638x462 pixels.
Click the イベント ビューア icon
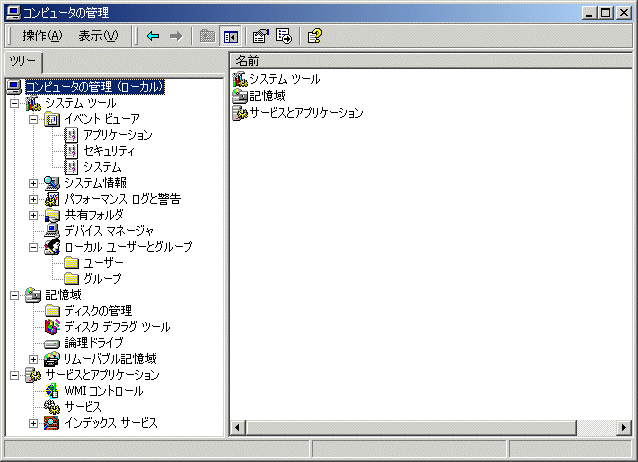click(x=52, y=119)
